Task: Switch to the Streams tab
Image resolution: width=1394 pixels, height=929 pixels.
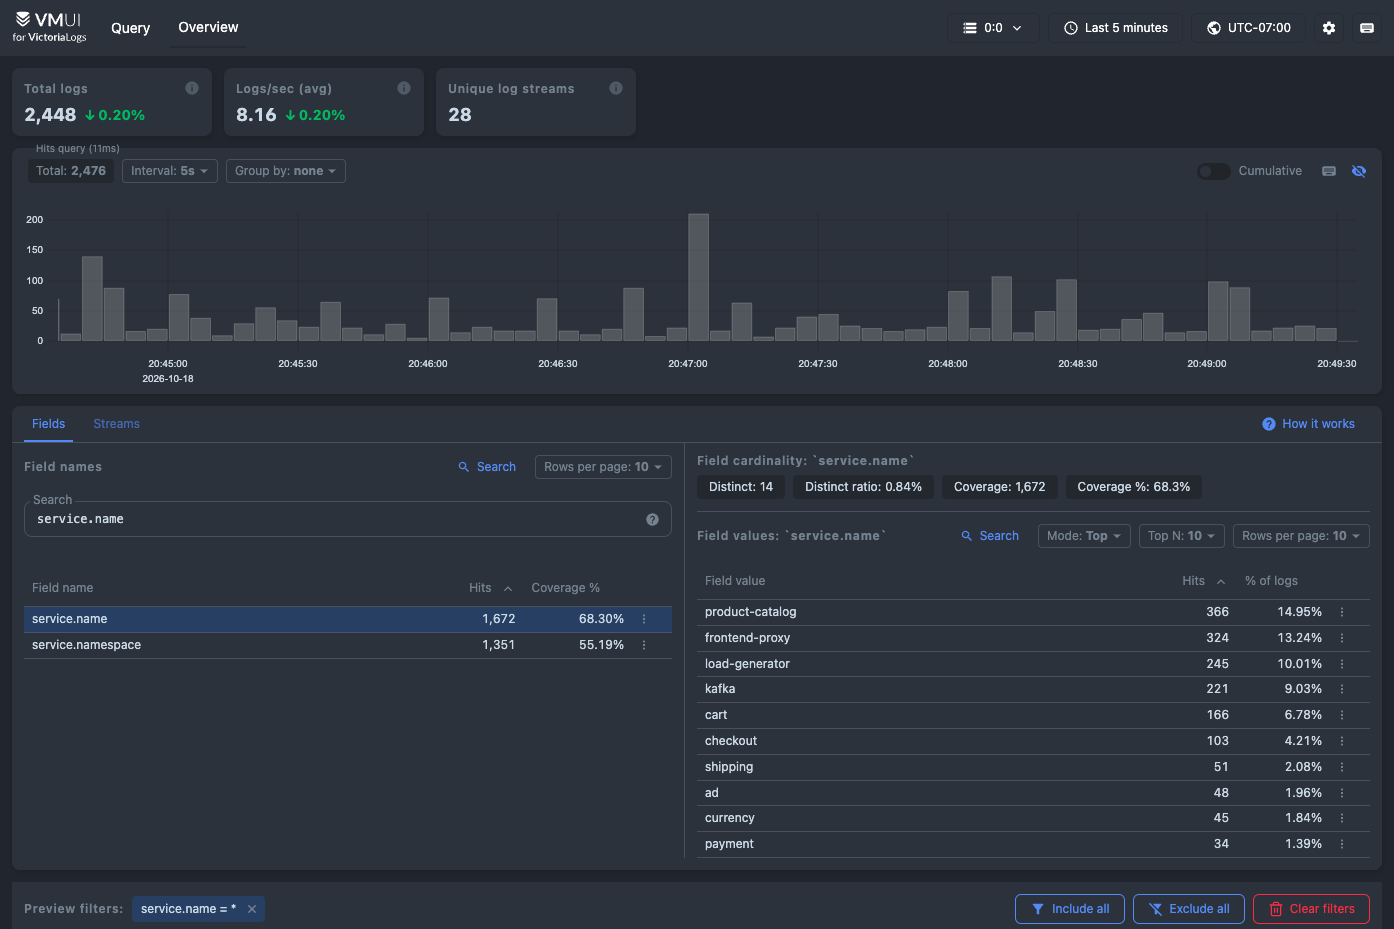Action: (x=117, y=424)
